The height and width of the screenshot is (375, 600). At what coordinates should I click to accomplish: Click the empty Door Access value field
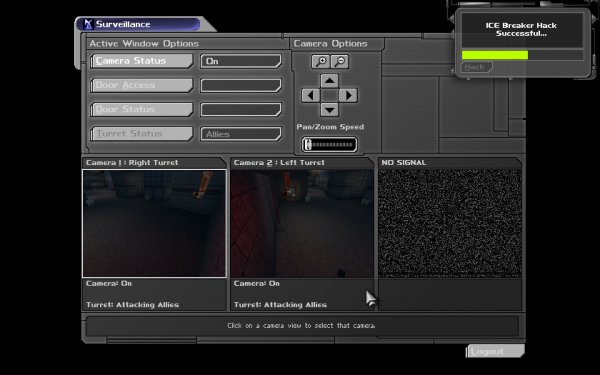(241, 85)
